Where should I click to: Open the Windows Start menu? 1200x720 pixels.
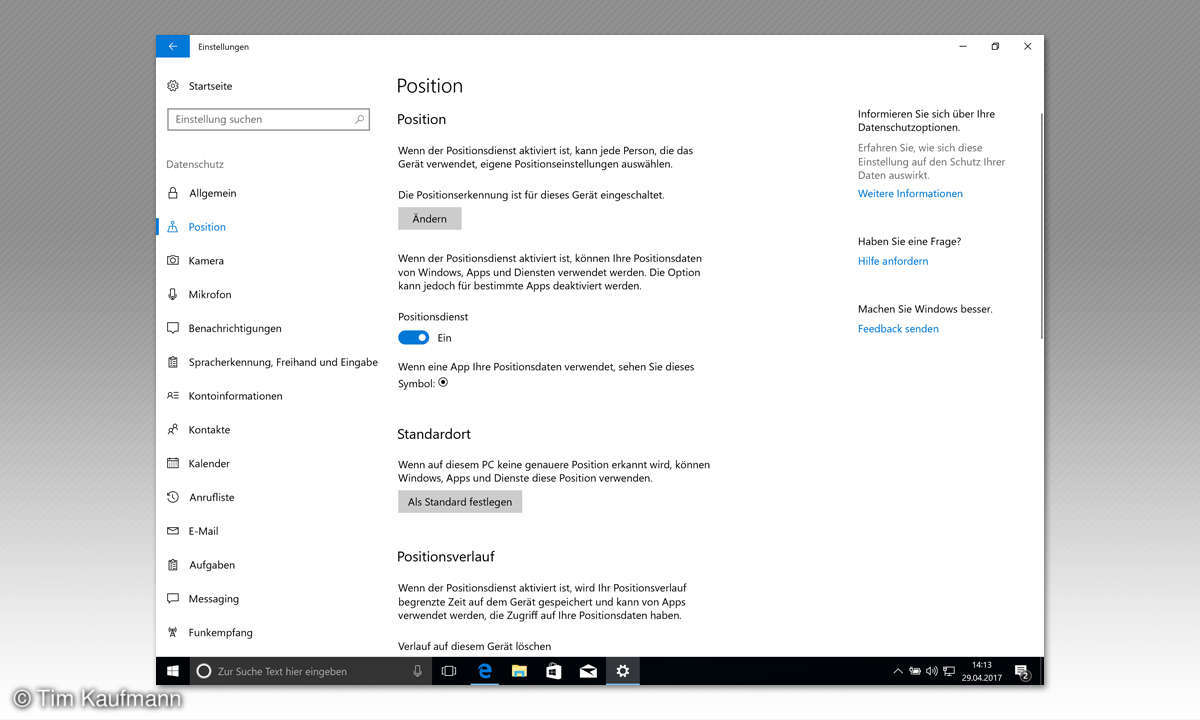[x=172, y=671]
